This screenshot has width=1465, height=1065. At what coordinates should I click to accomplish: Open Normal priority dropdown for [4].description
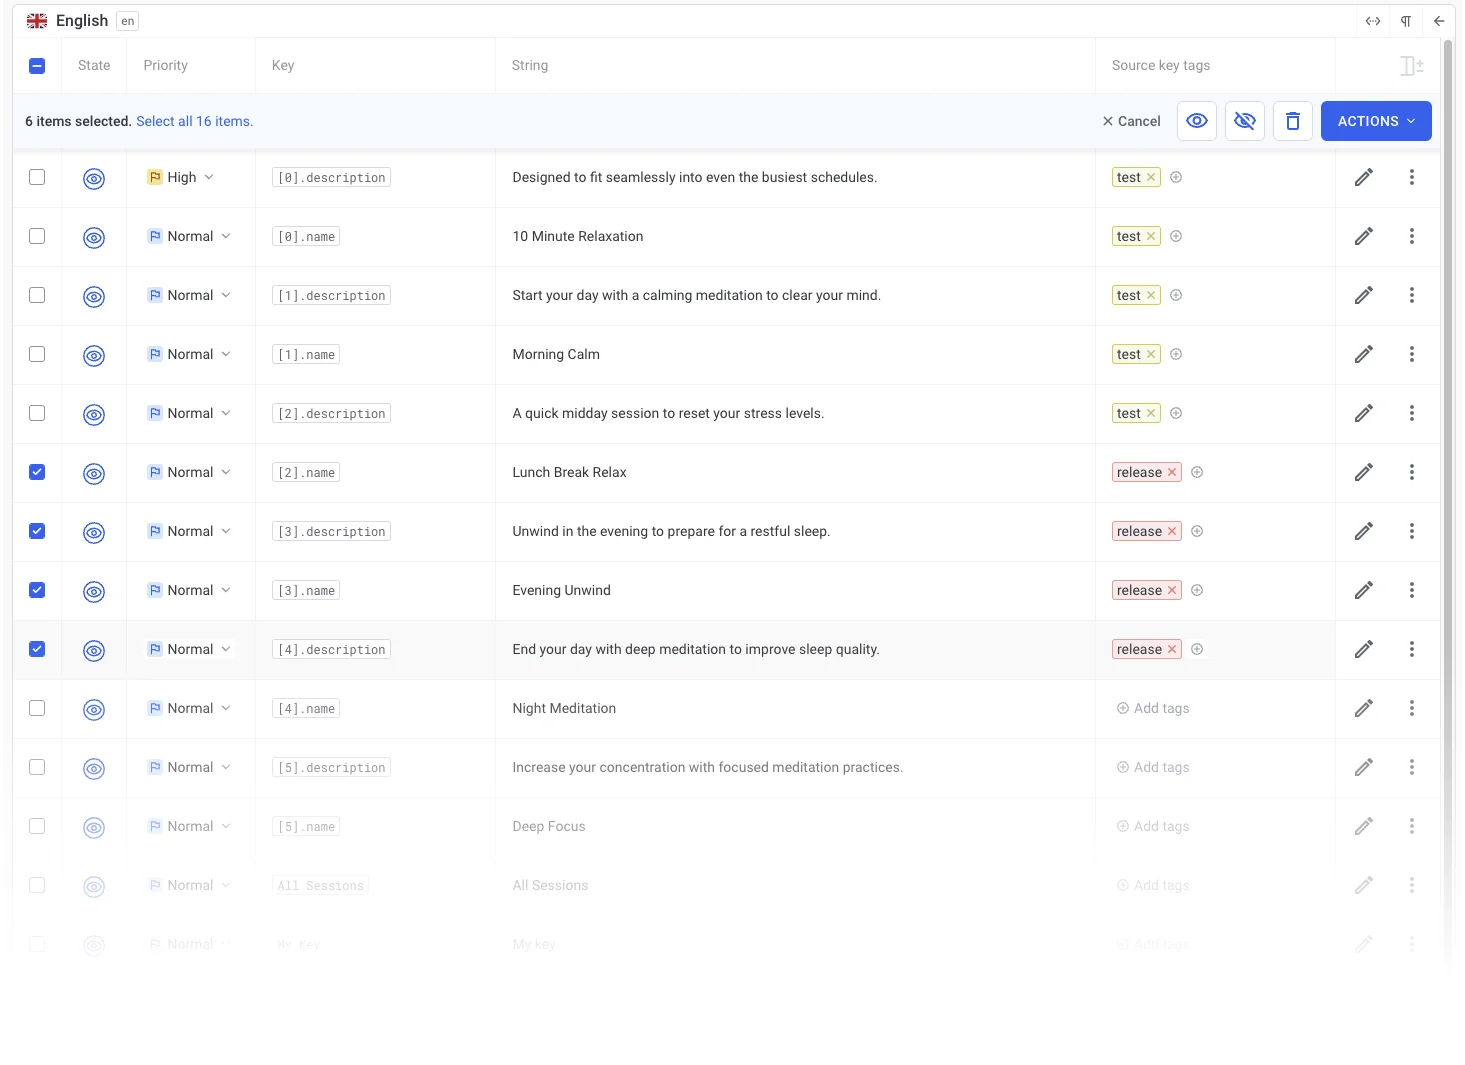pos(190,649)
